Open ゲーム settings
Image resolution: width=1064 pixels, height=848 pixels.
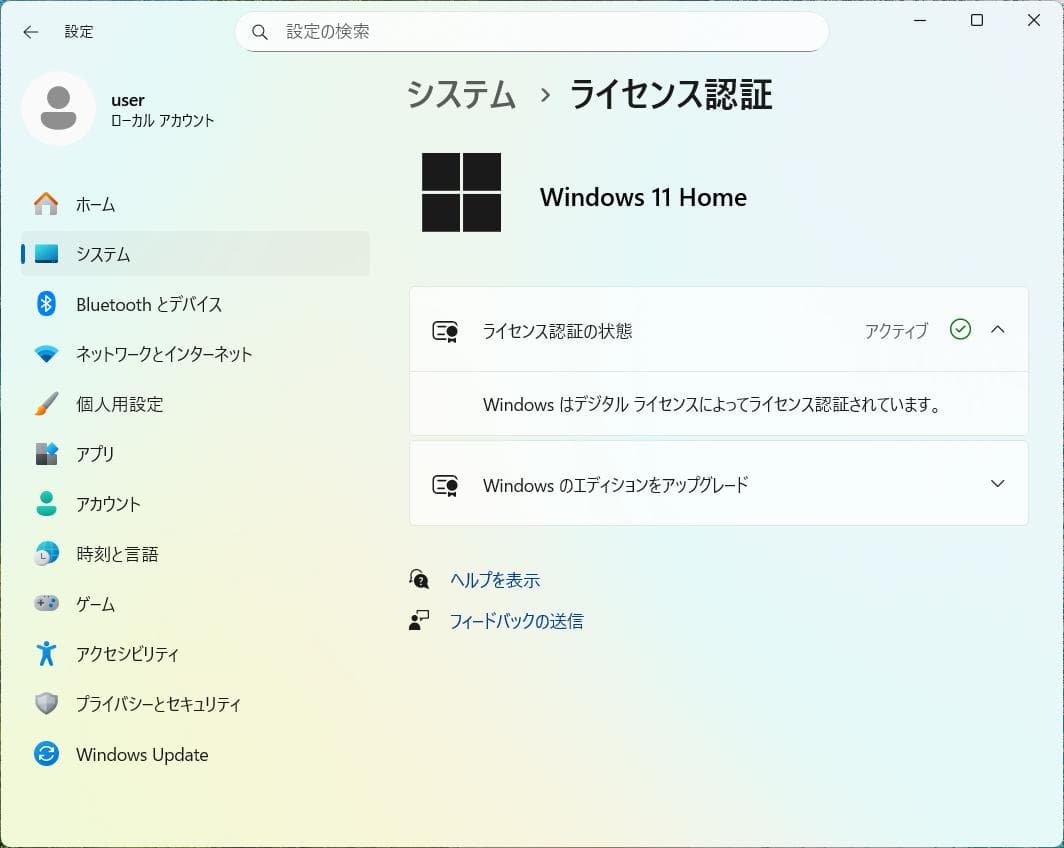(x=195, y=603)
